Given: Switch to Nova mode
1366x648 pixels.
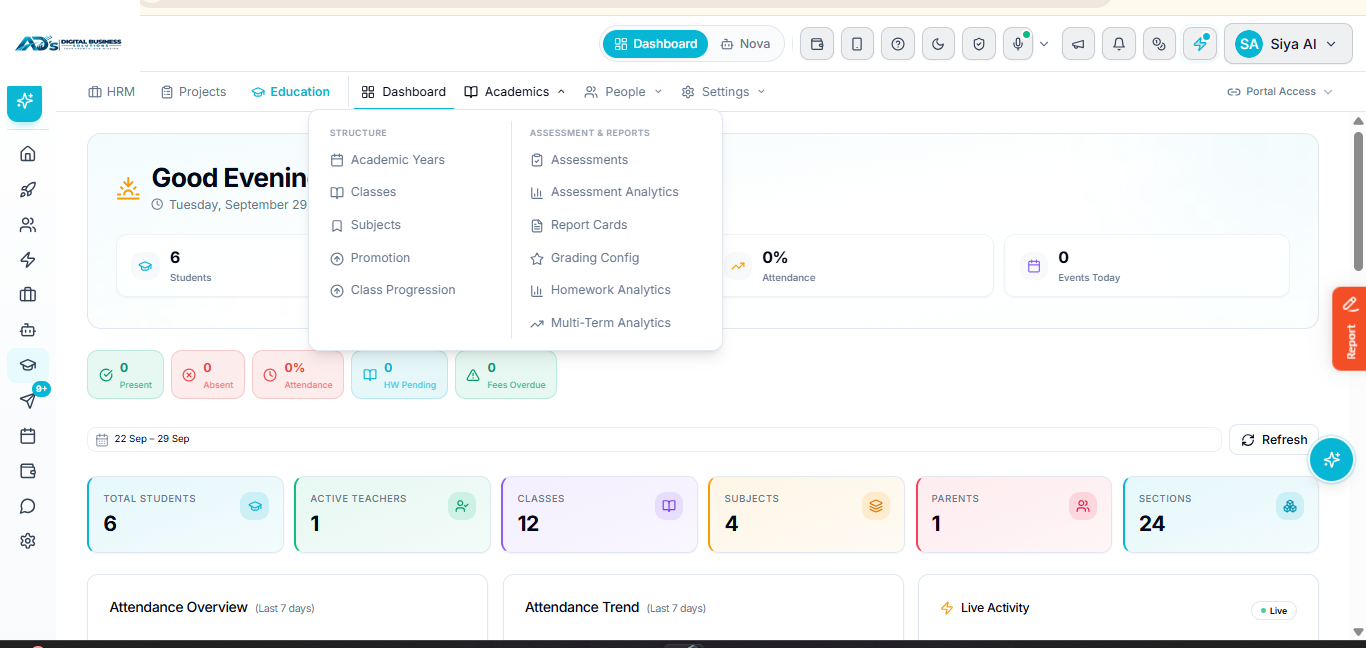Looking at the screenshot, I should [745, 44].
